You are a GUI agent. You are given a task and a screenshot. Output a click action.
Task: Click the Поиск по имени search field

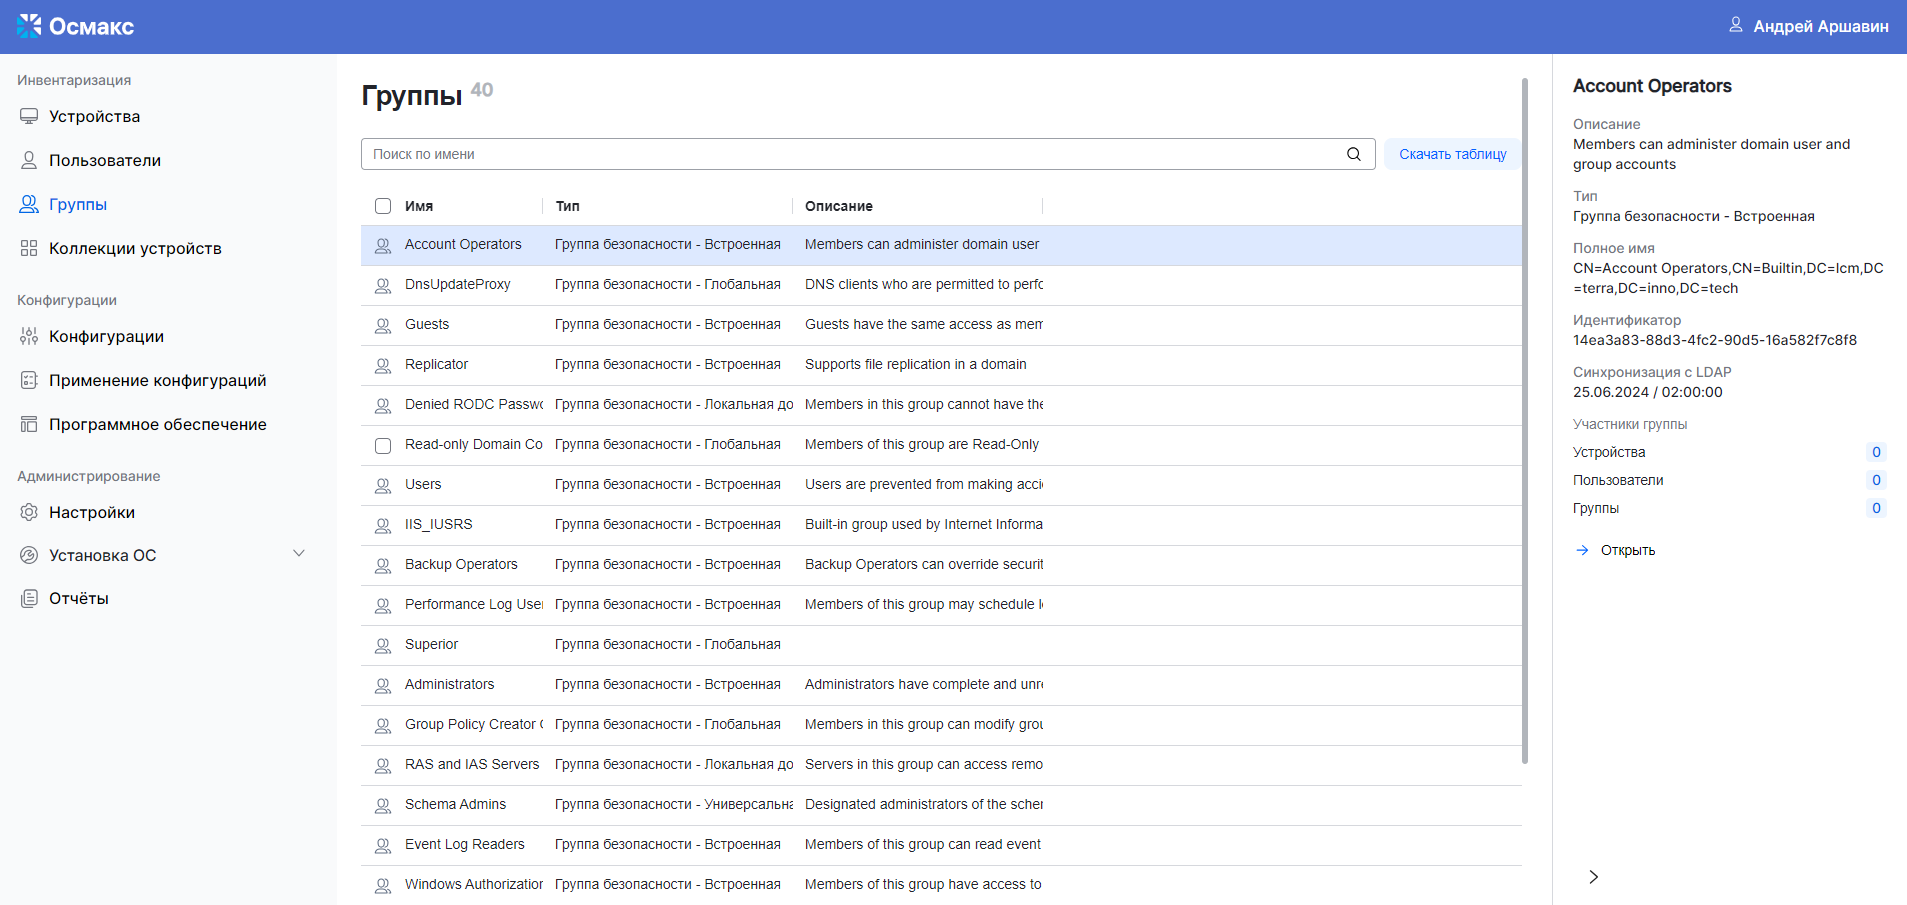click(850, 154)
